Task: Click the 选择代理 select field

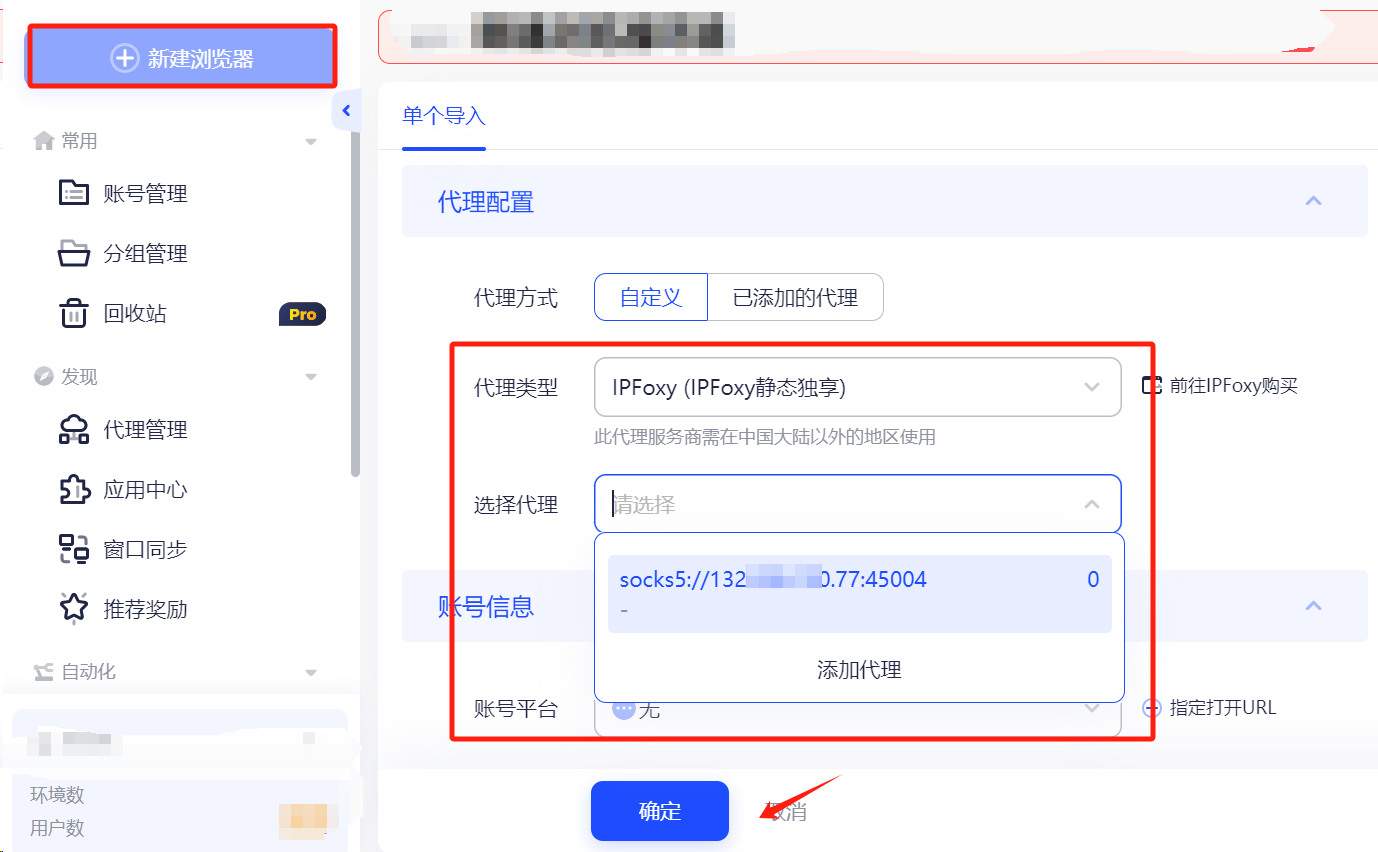Action: 857,504
